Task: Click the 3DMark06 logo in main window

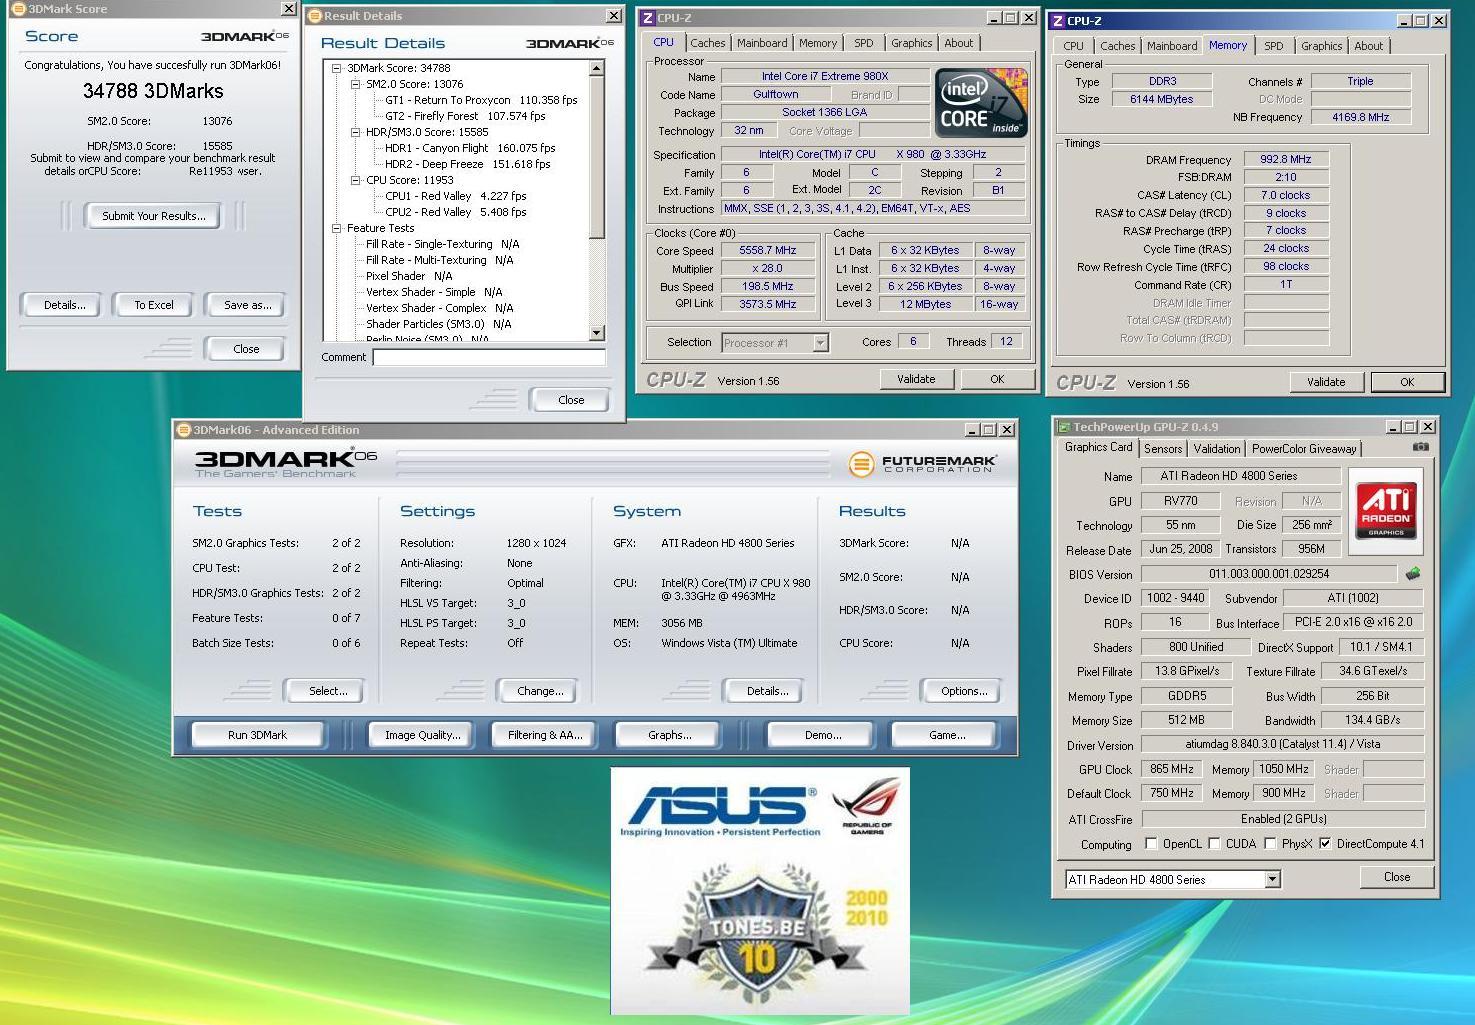Action: [x=286, y=463]
